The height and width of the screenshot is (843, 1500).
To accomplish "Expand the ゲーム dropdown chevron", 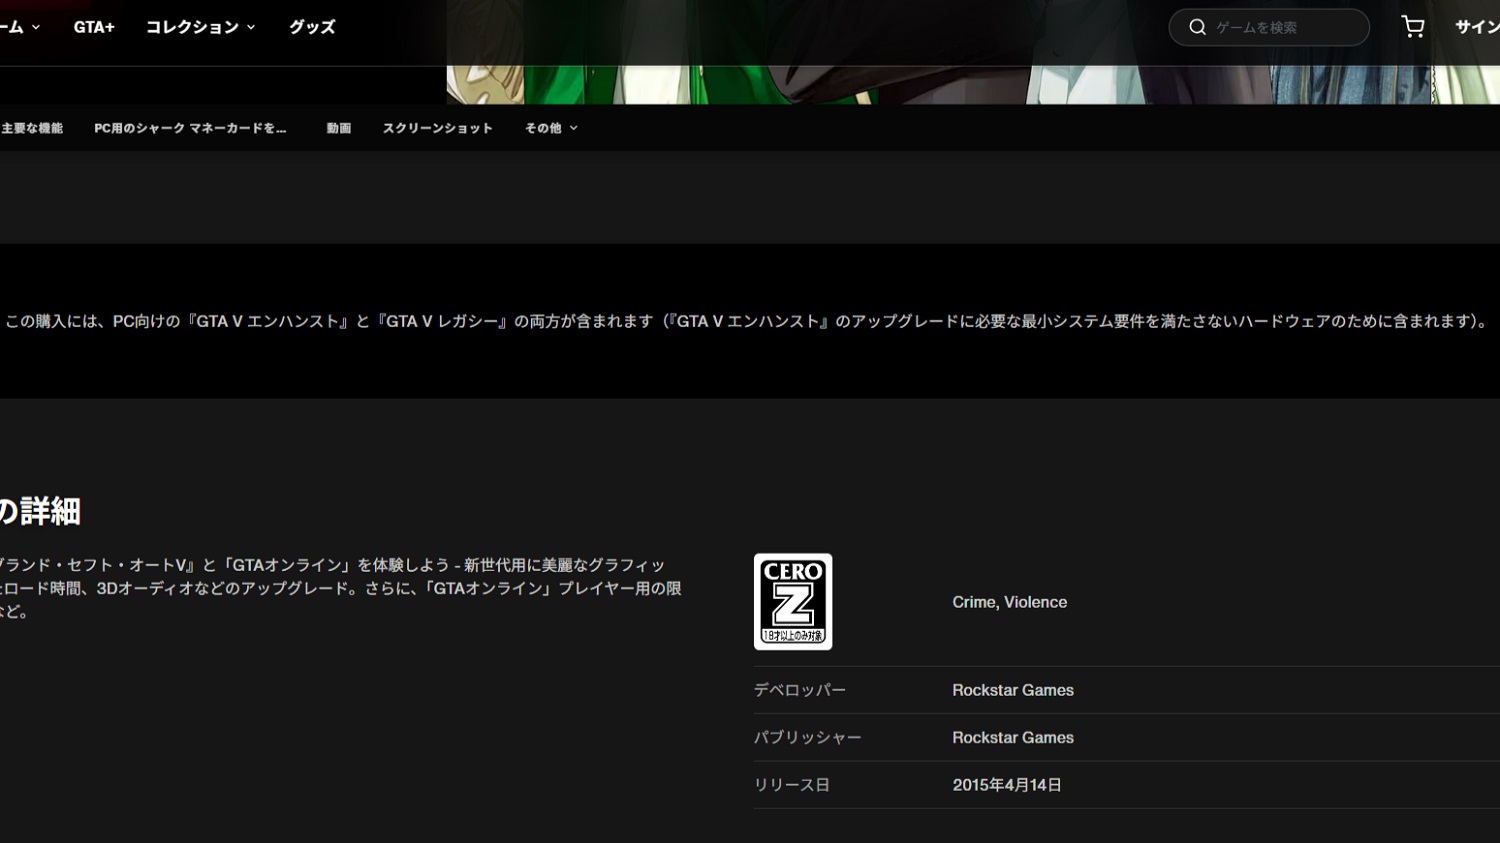I will coord(36,27).
